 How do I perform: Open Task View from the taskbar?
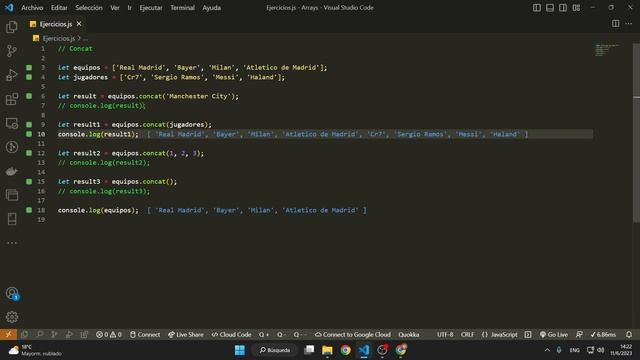click(309, 350)
